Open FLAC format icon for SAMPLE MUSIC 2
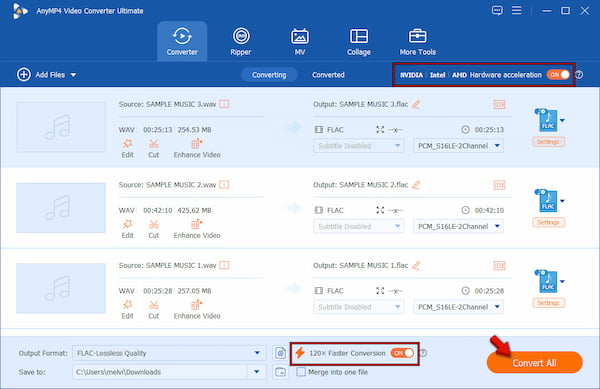This screenshot has height=389, width=600. 547,201
